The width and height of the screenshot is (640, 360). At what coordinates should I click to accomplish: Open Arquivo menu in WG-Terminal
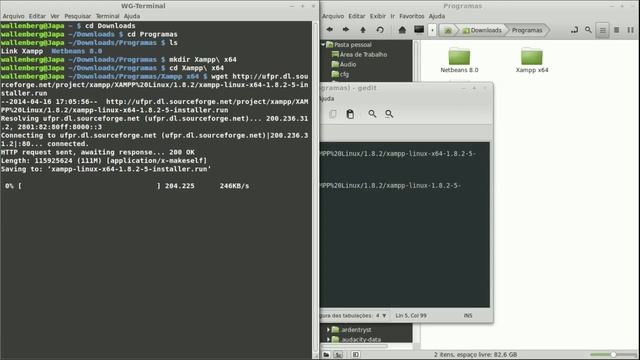pos(13,16)
